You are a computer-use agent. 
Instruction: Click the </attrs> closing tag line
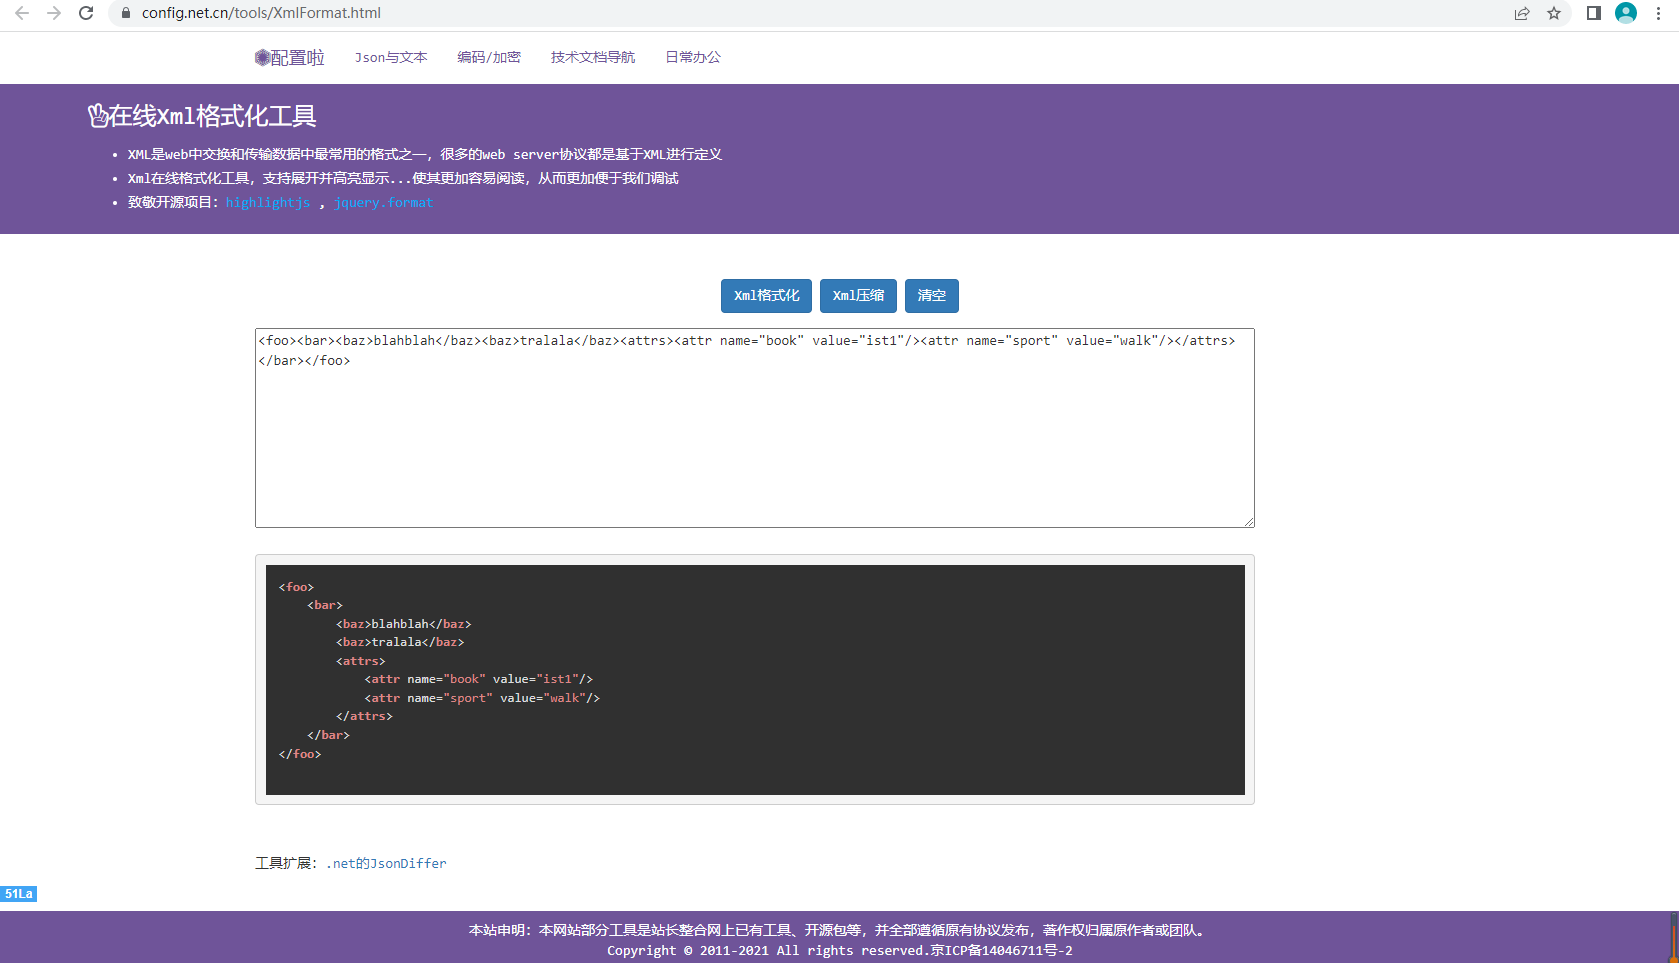tap(364, 716)
